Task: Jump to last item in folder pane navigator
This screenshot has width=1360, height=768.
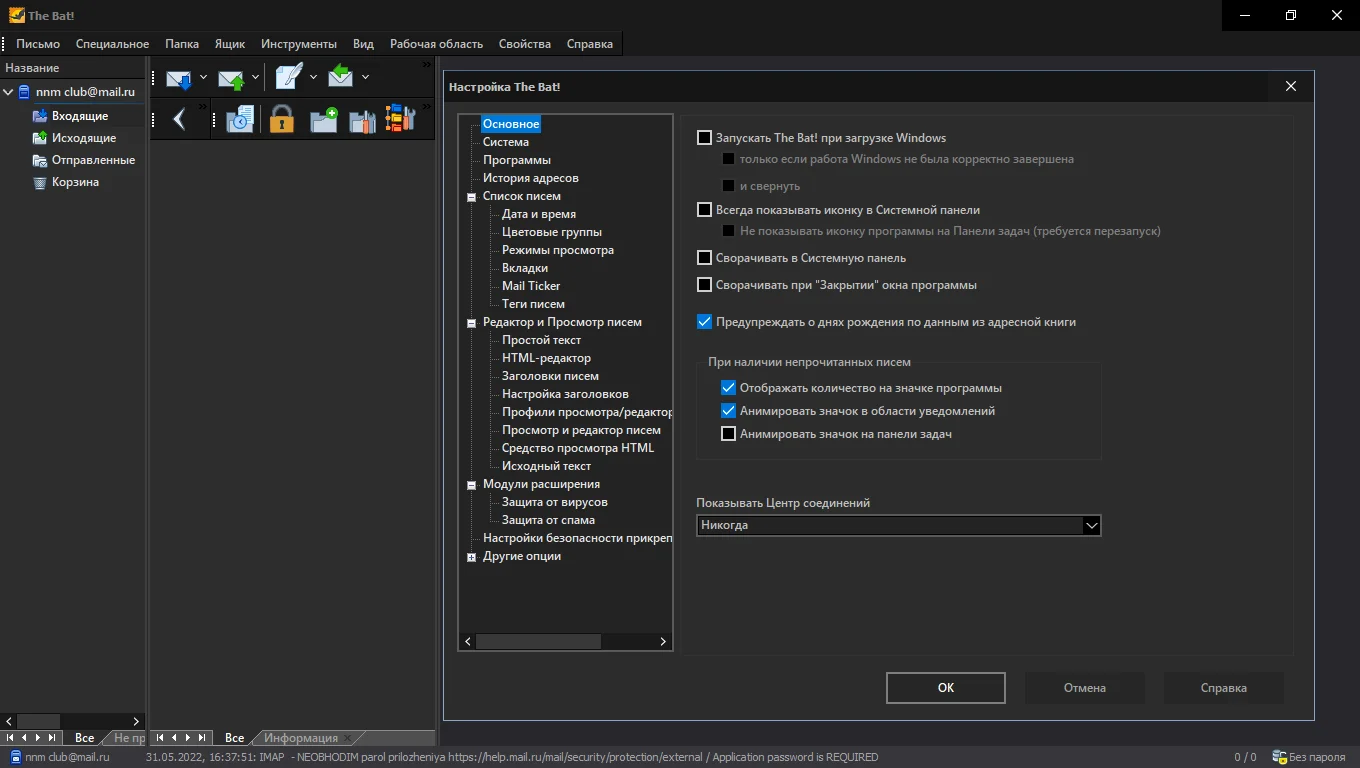Action: click(53, 738)
